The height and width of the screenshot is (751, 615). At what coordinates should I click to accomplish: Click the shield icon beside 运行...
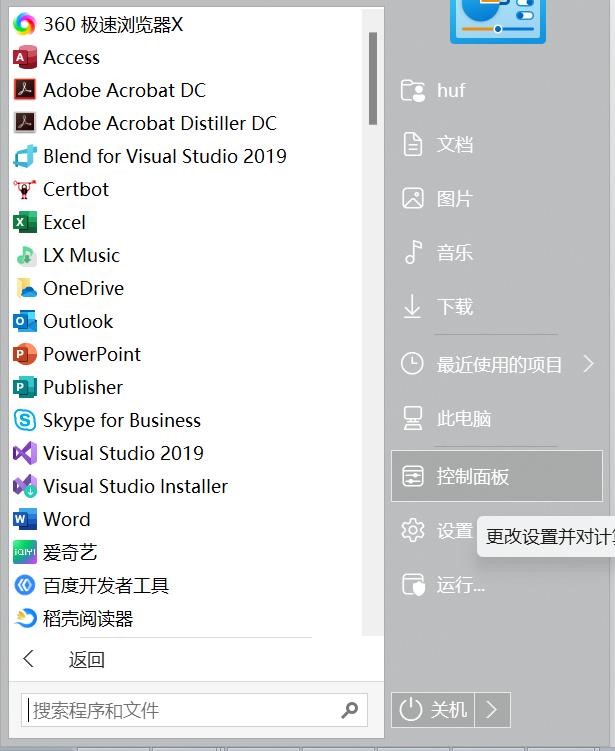point(413,585)
